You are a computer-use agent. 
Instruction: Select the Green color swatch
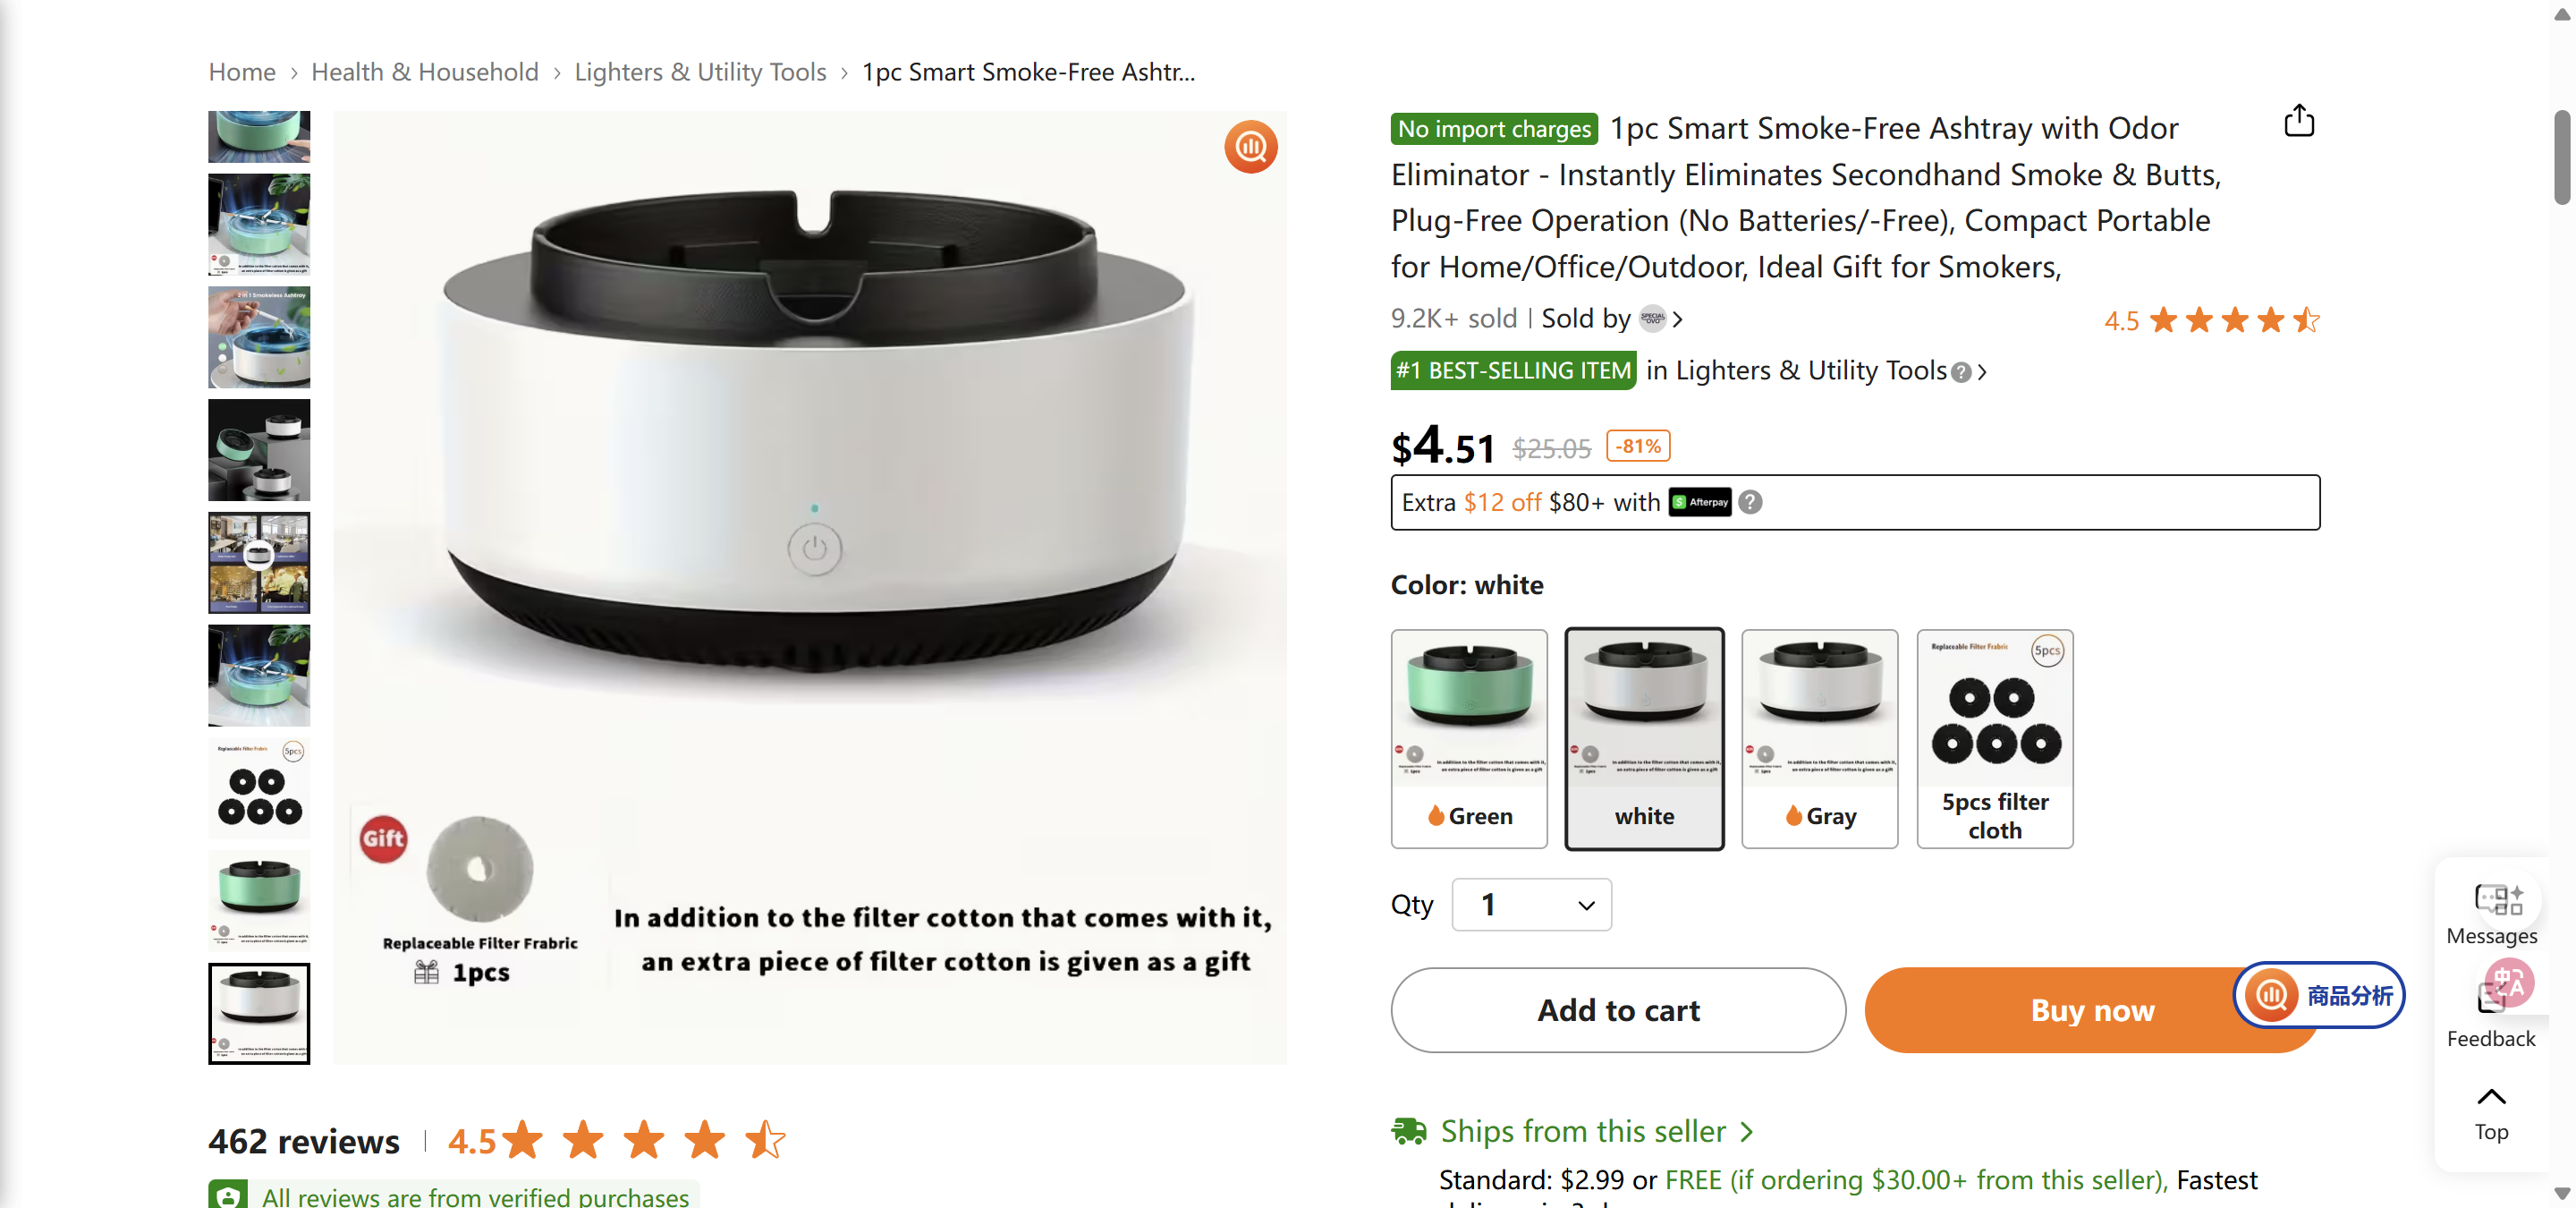point(1469,740)
